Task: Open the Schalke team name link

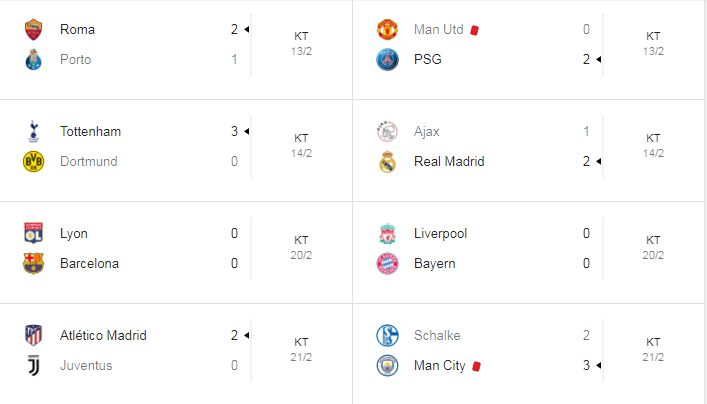Action: (x=437, y=335)
